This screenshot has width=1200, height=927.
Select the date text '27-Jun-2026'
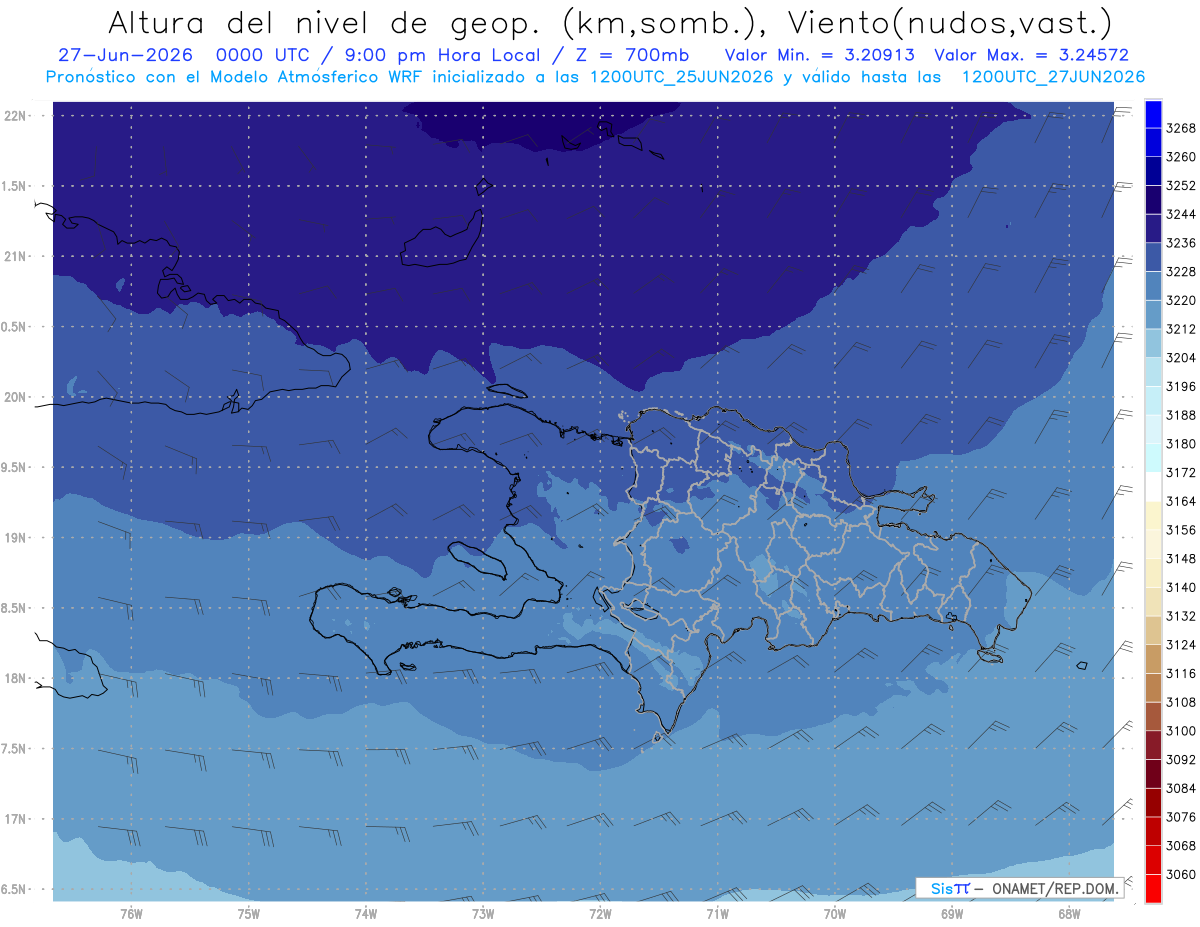[125, 54]
